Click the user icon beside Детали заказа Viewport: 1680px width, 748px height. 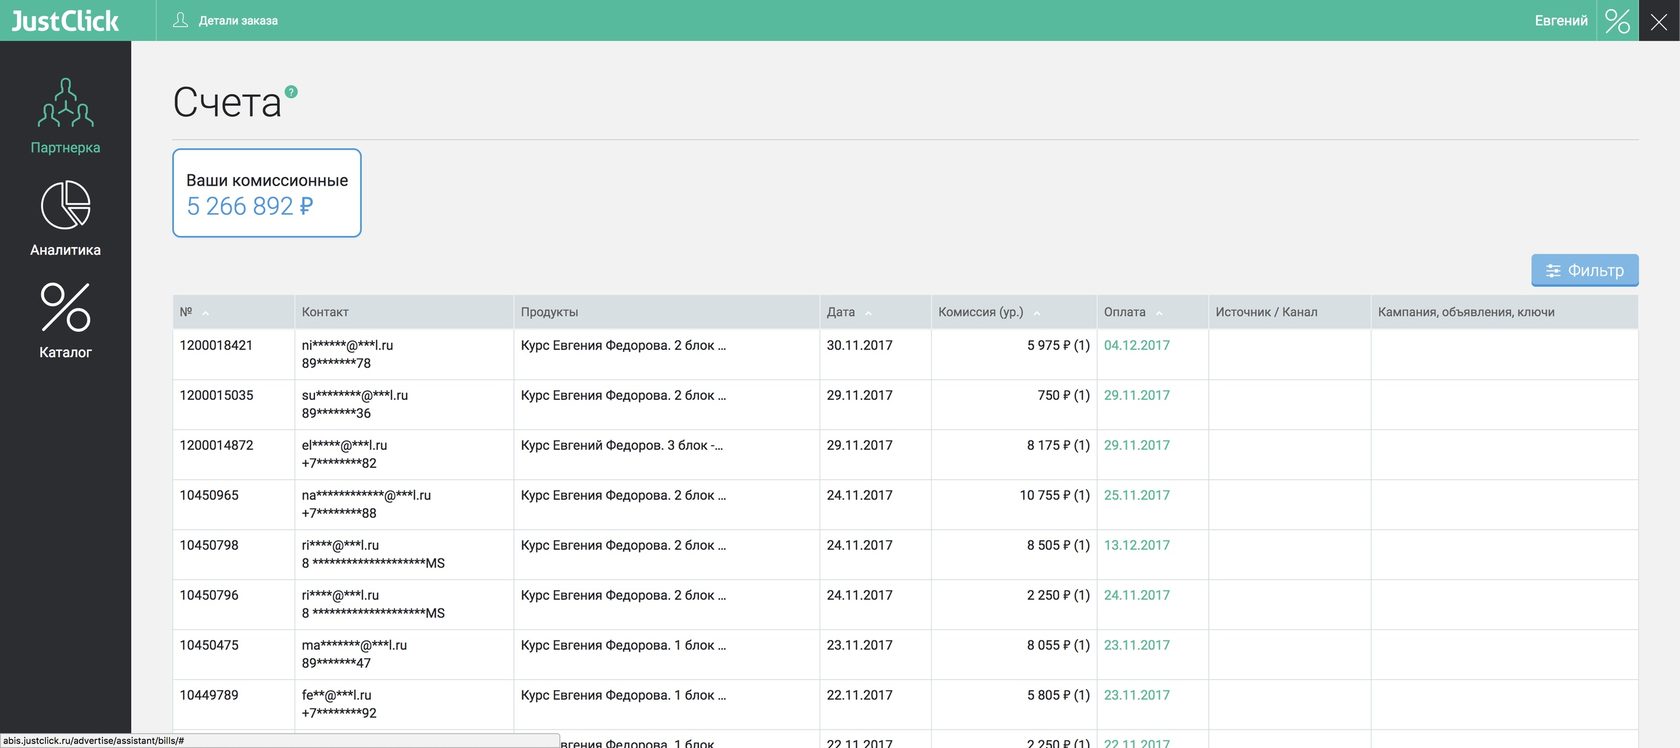click(181, 20)
